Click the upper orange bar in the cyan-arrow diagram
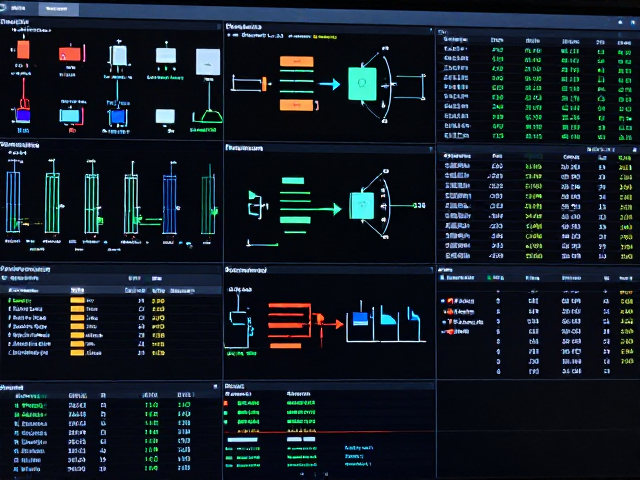640x480 pixels. click(x=297, y=62)
